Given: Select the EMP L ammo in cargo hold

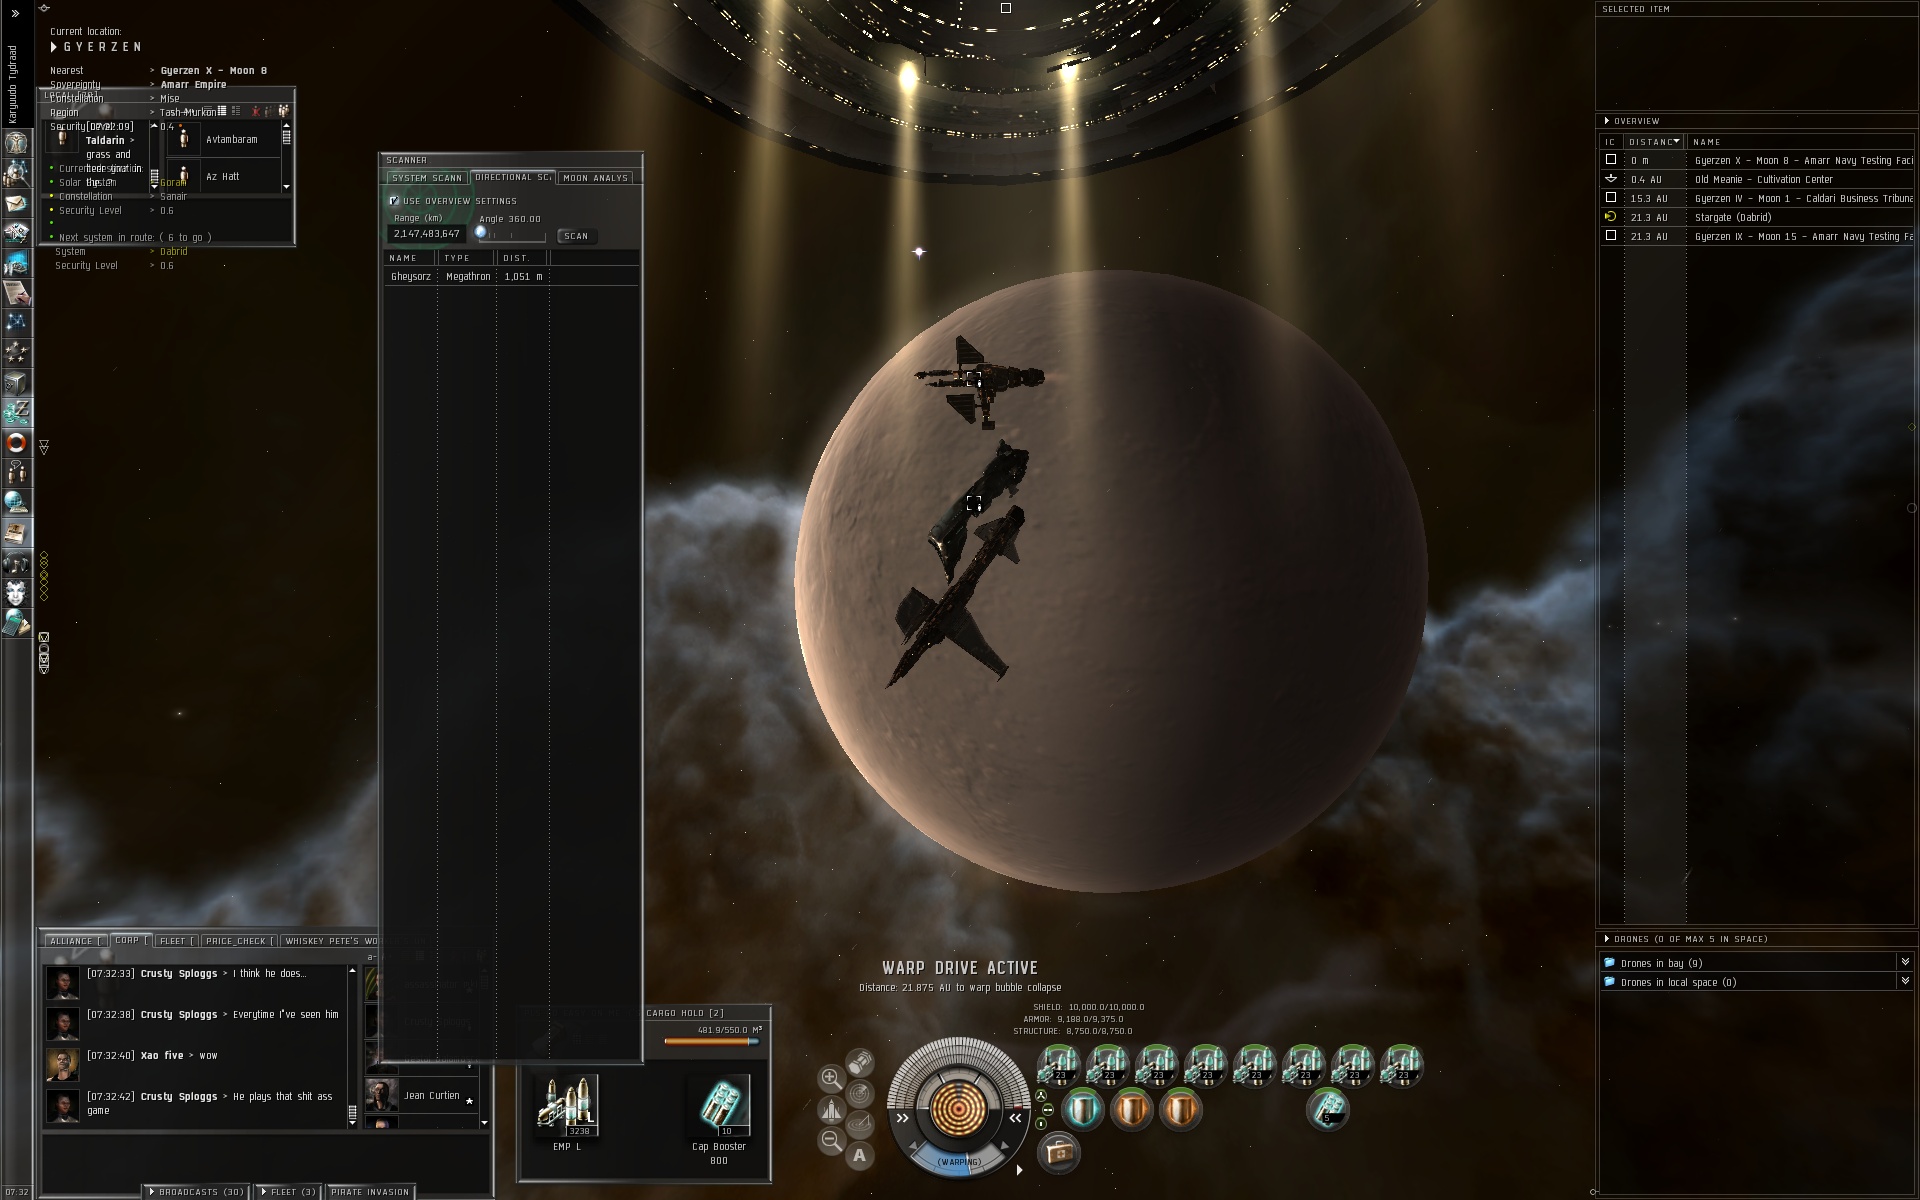Looking at the screenshot, I should point(567,1105).
